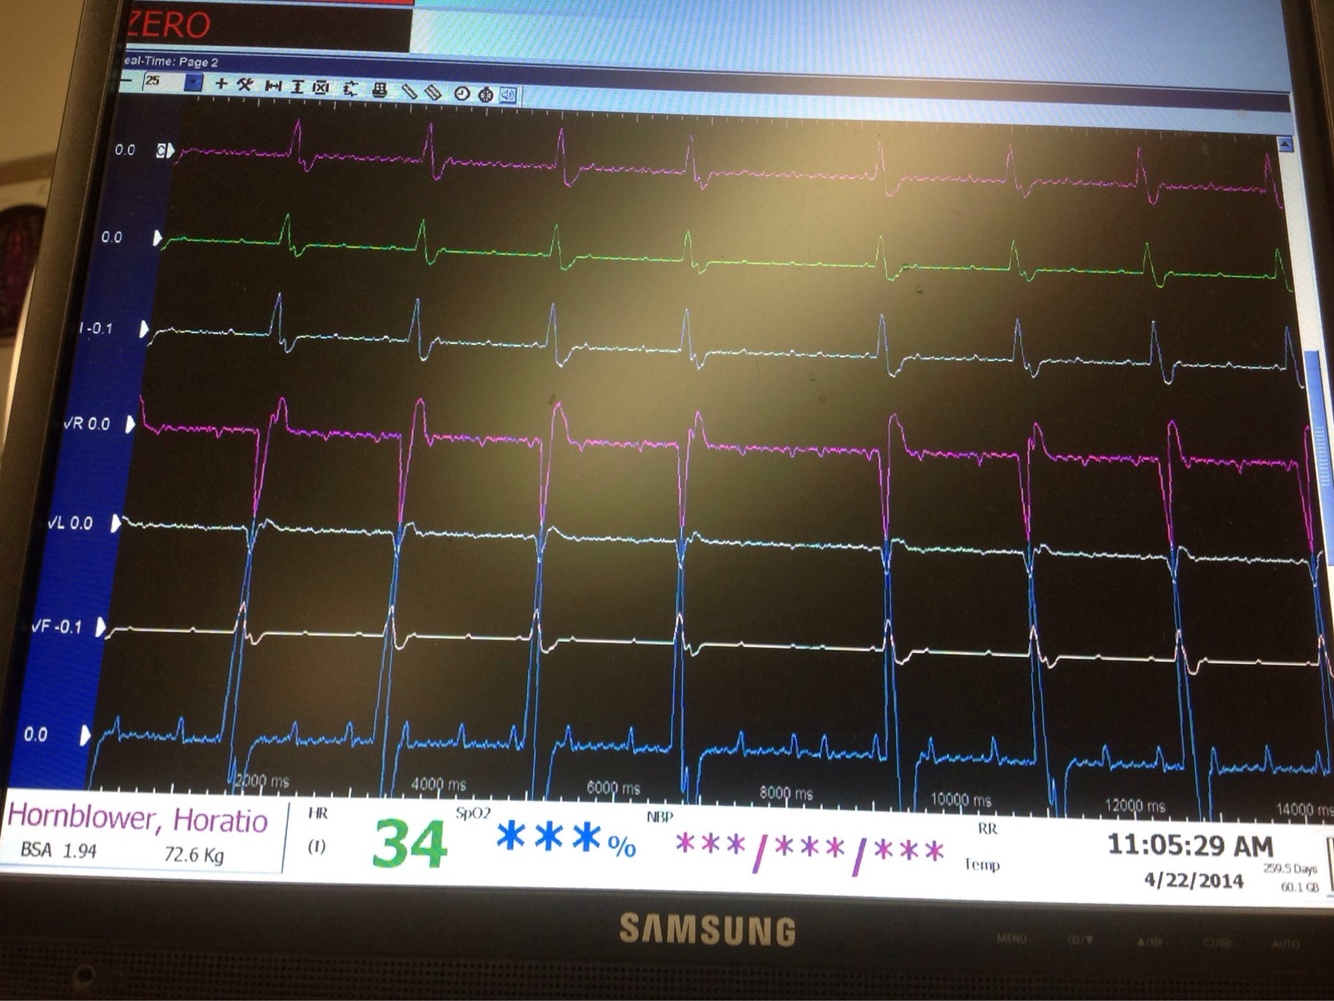
Task: Click the round wheel icon beside clock
Action: 486,95
